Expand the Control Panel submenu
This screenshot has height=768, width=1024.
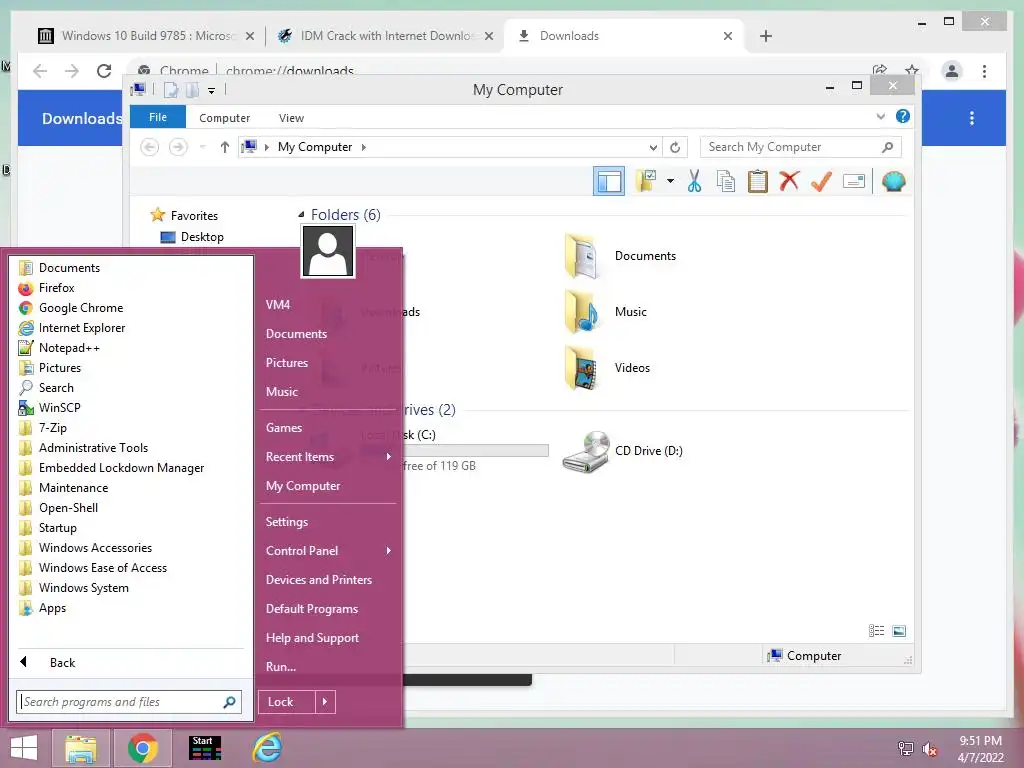click(389, 551)
